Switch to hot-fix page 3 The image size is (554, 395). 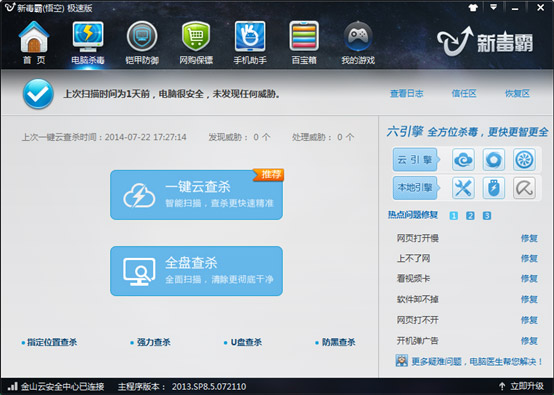[487, 216]
